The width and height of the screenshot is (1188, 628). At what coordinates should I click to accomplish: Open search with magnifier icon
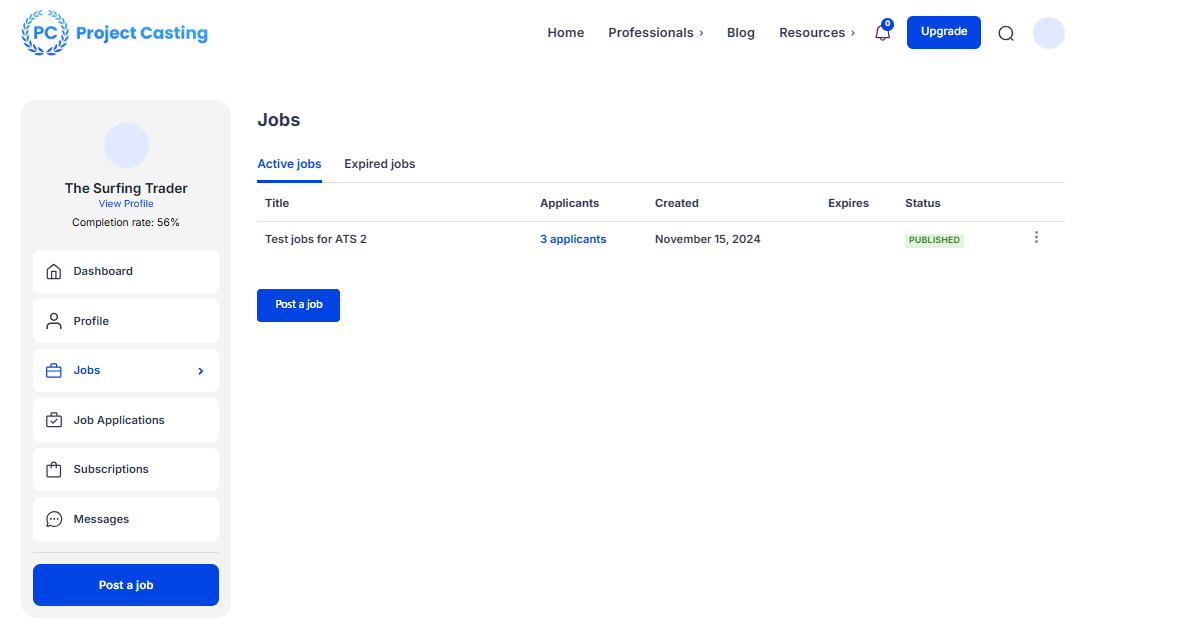pos(1006,33)
